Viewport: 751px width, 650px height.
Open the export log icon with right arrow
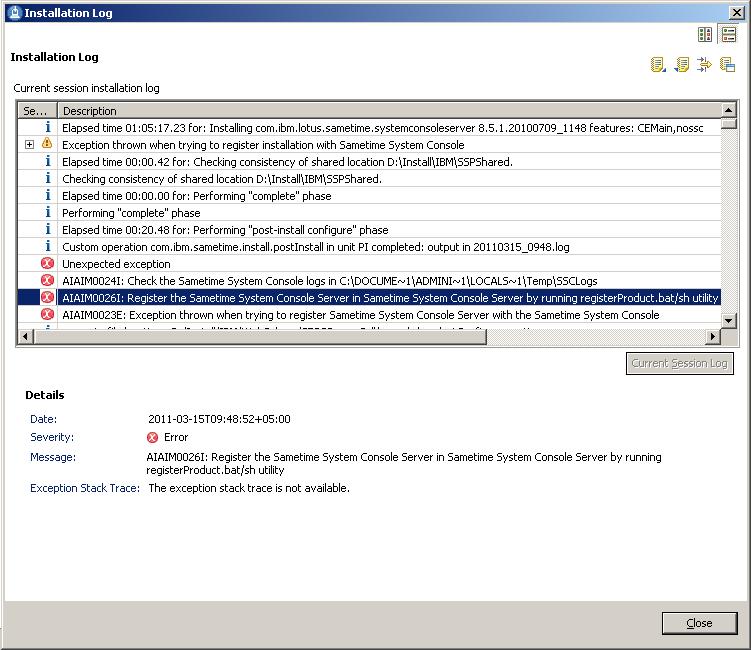pyautogui.click(x=658, y=64)
